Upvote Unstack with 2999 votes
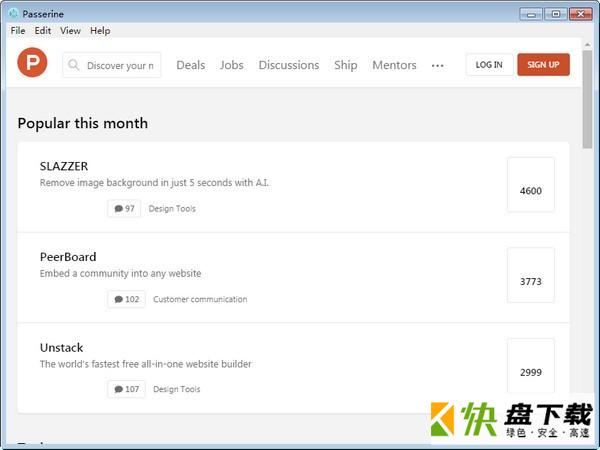 click(531, 365)
